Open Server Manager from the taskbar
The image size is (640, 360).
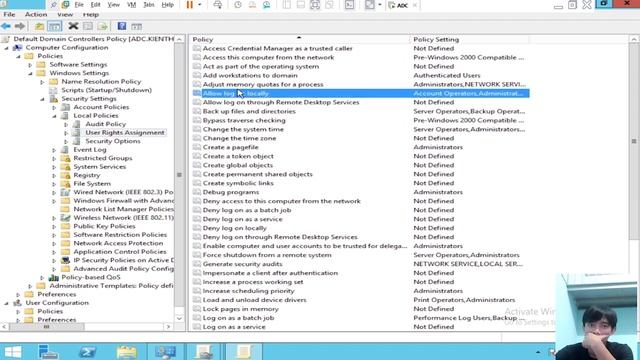click(48, 352)
